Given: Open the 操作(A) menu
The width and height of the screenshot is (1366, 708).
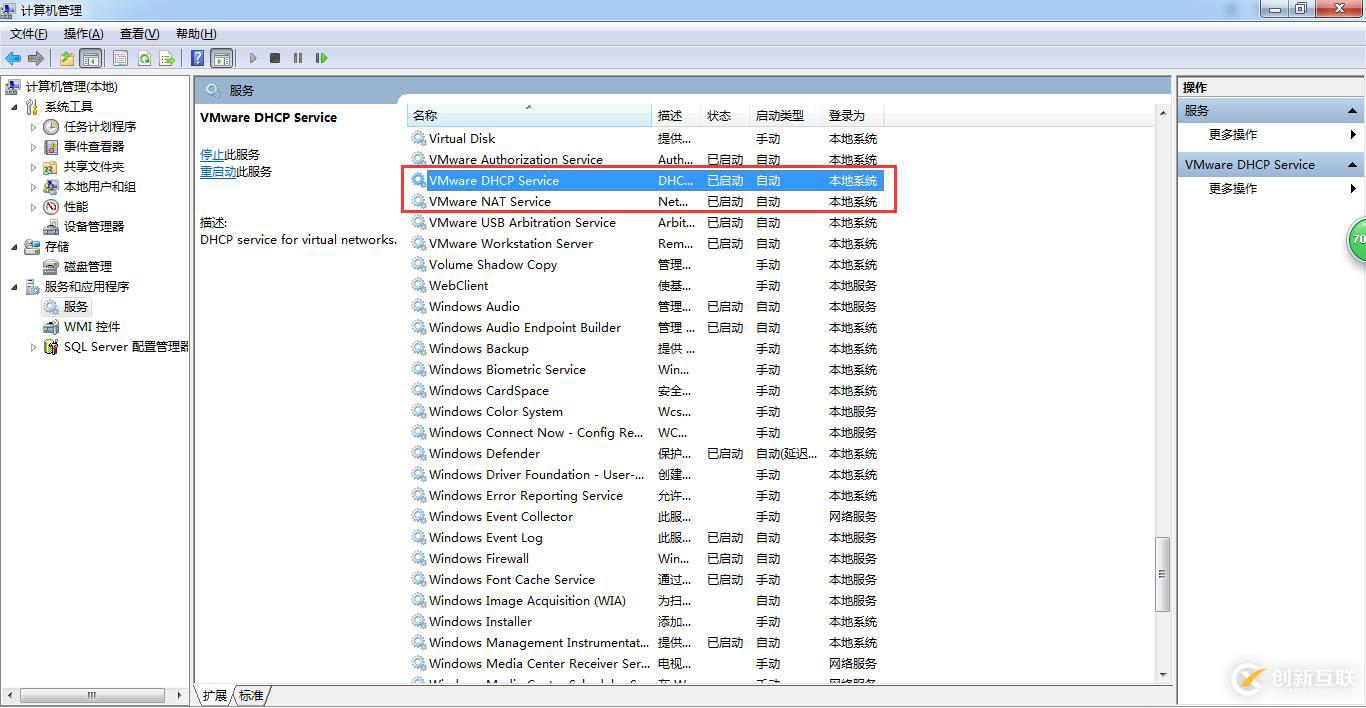Looking at the screenshot, I should point(84,34).
